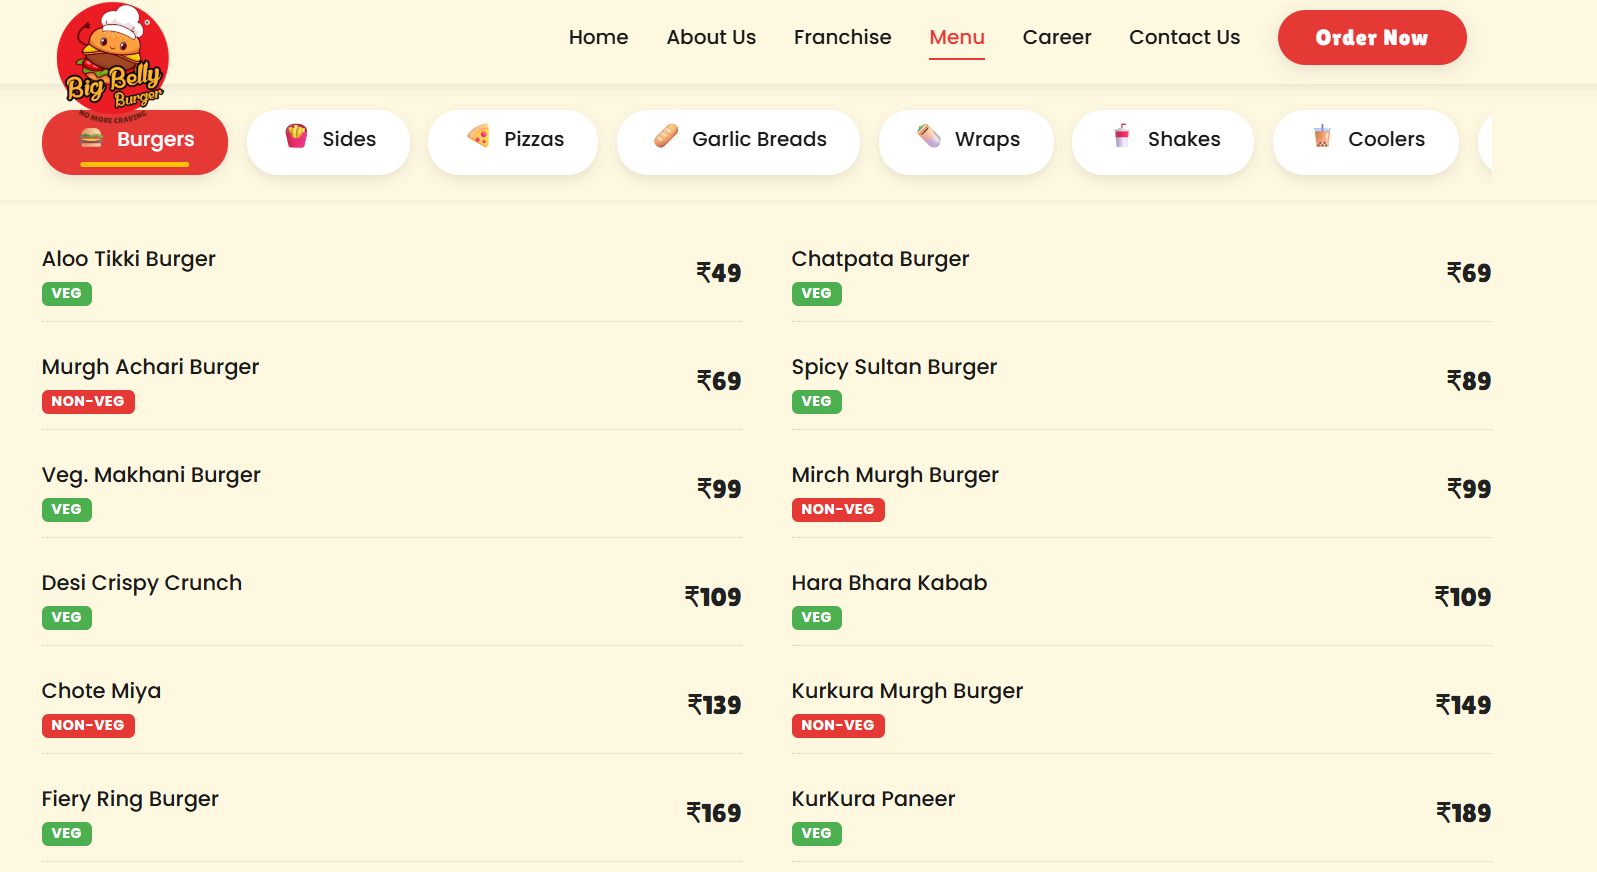1597x872 pixels.
Task: Click Chote Miya item name
Action: (101, 691)
